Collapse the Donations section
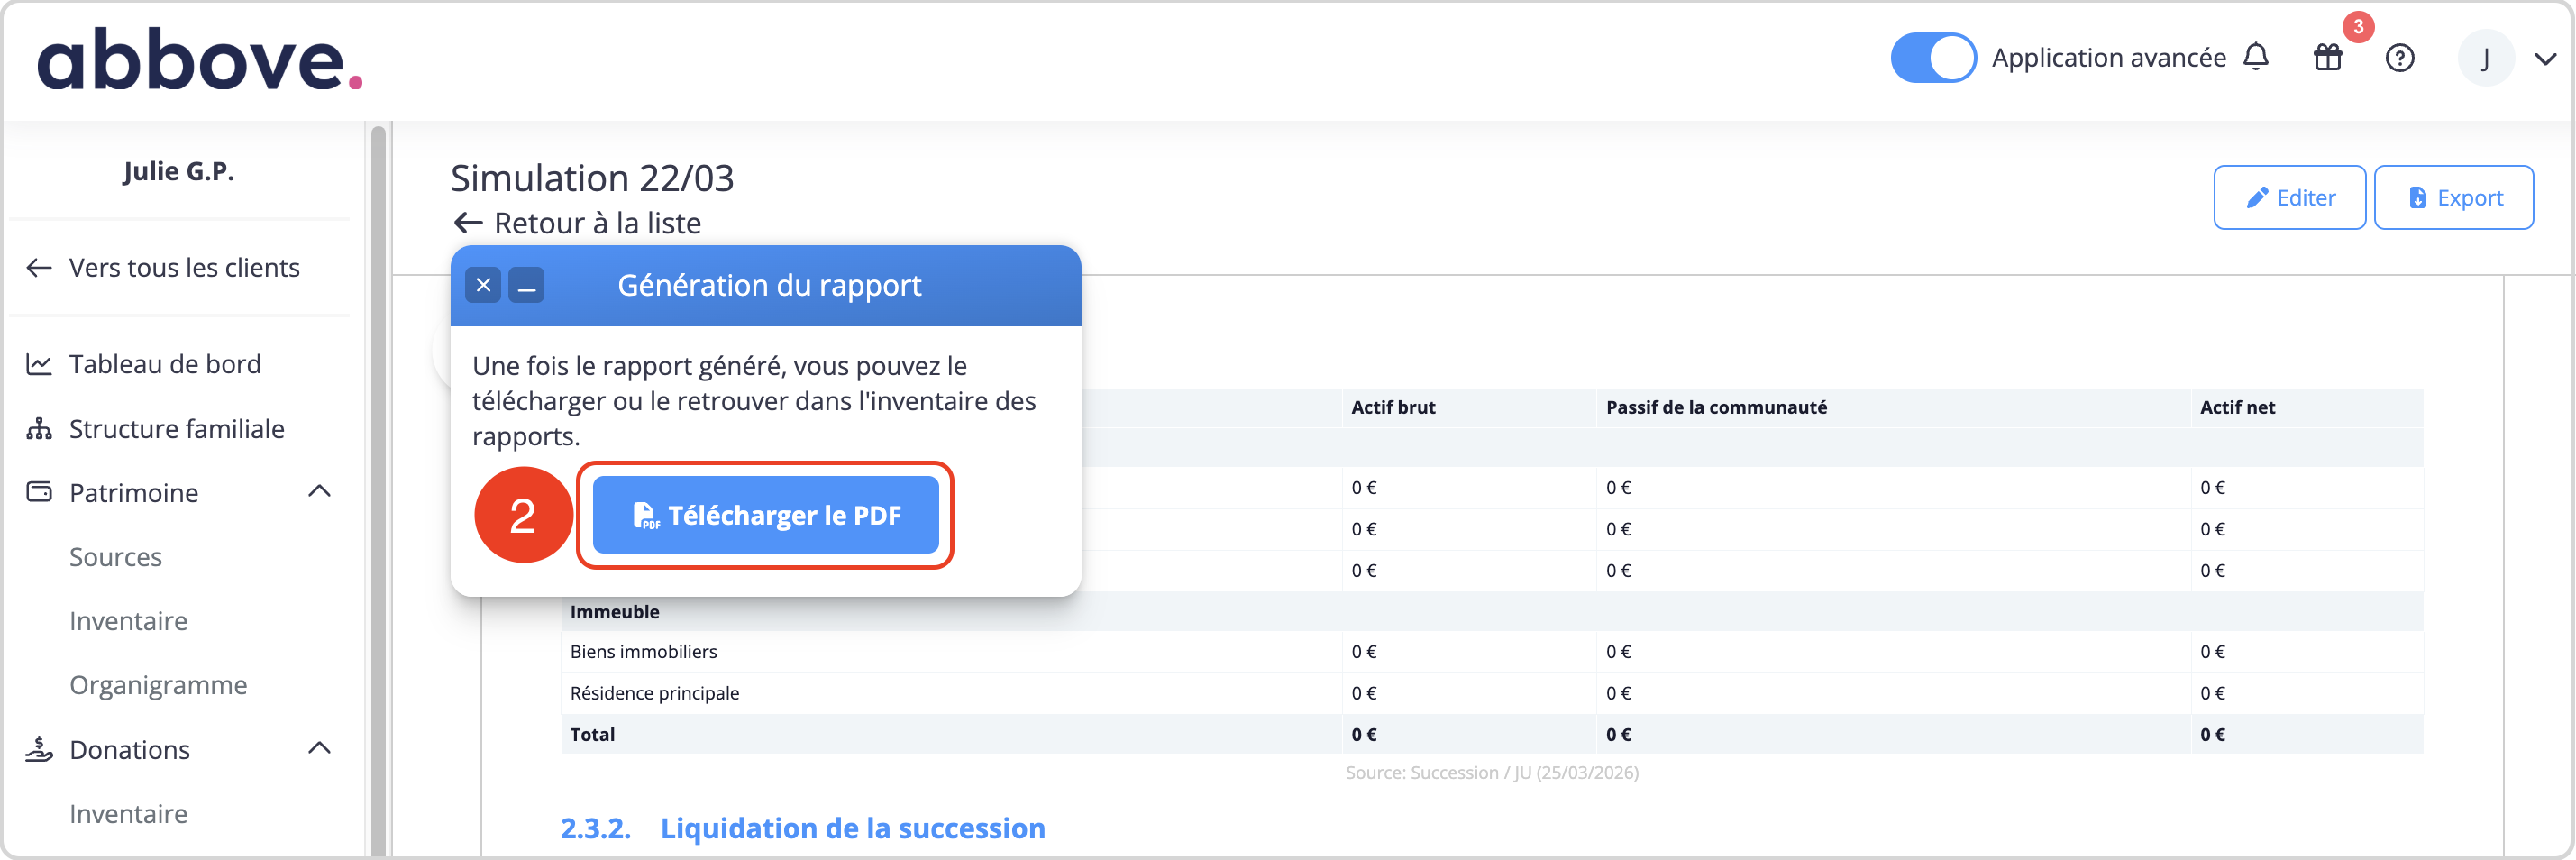Image resolution: width=2576 pixels, height=860 pixels. 319,748
